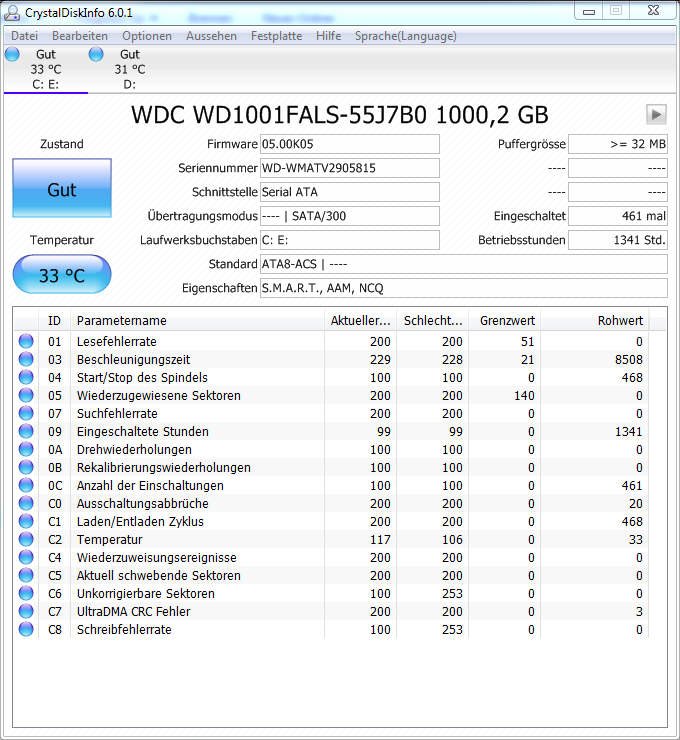This screenshot has width=680, height=740.
Task: Select the Schreibfehlerrate parameter name
Action: click(x=124, y=630)
